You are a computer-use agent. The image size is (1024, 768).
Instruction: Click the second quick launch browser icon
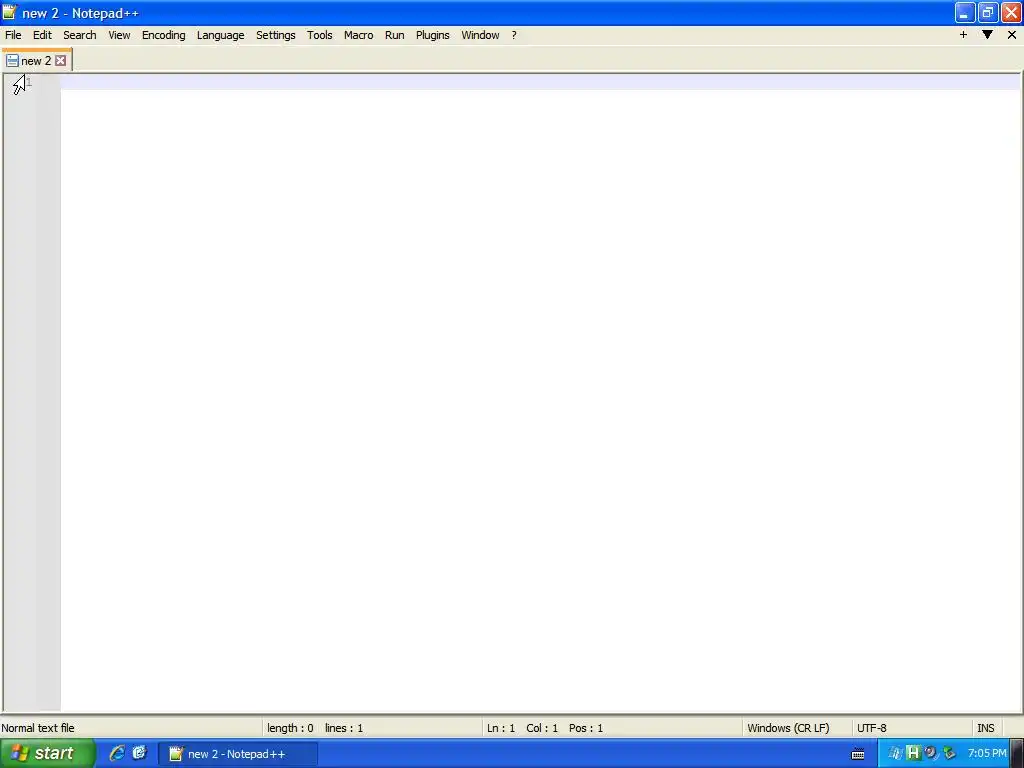(139, 753)
